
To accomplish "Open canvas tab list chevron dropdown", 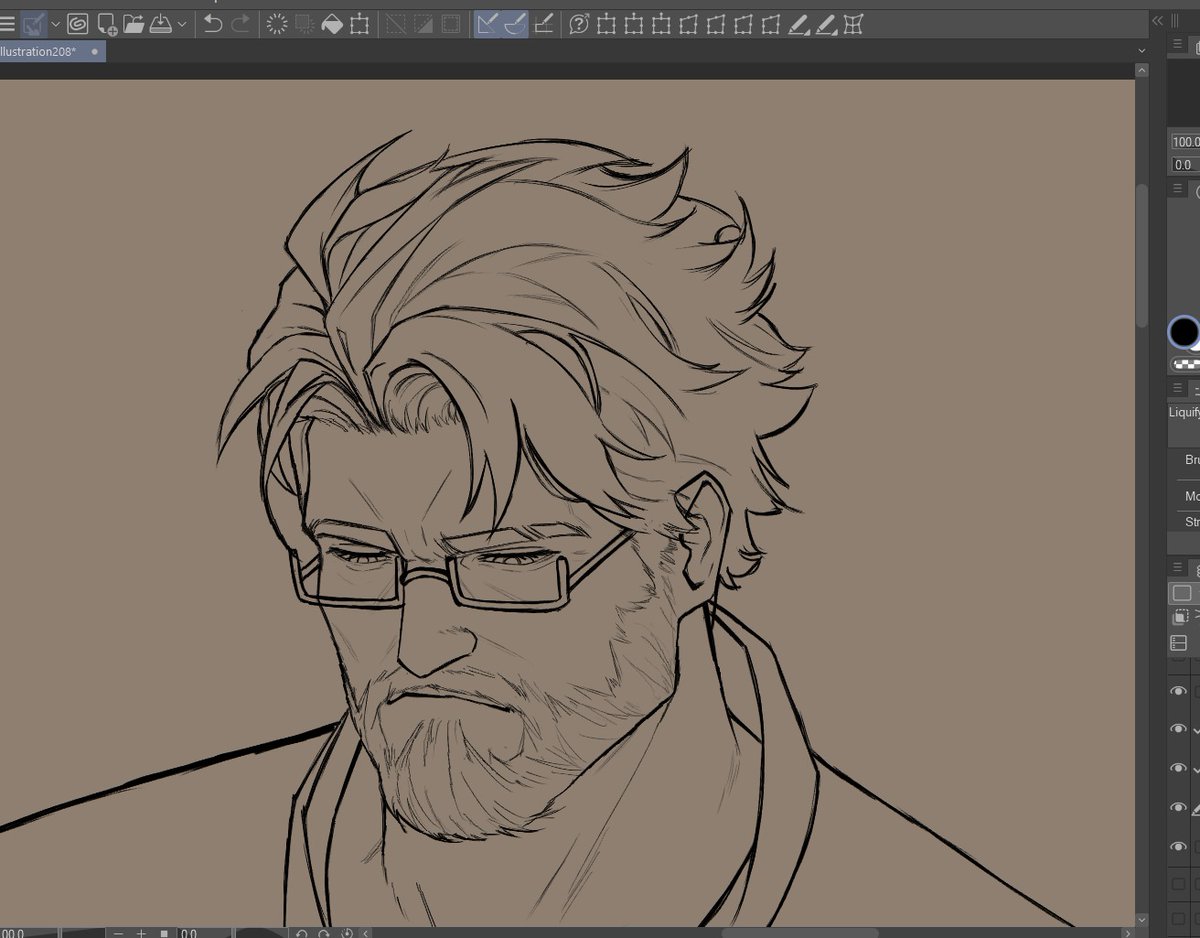I will pyautogui.click(x=1142, y=51).
